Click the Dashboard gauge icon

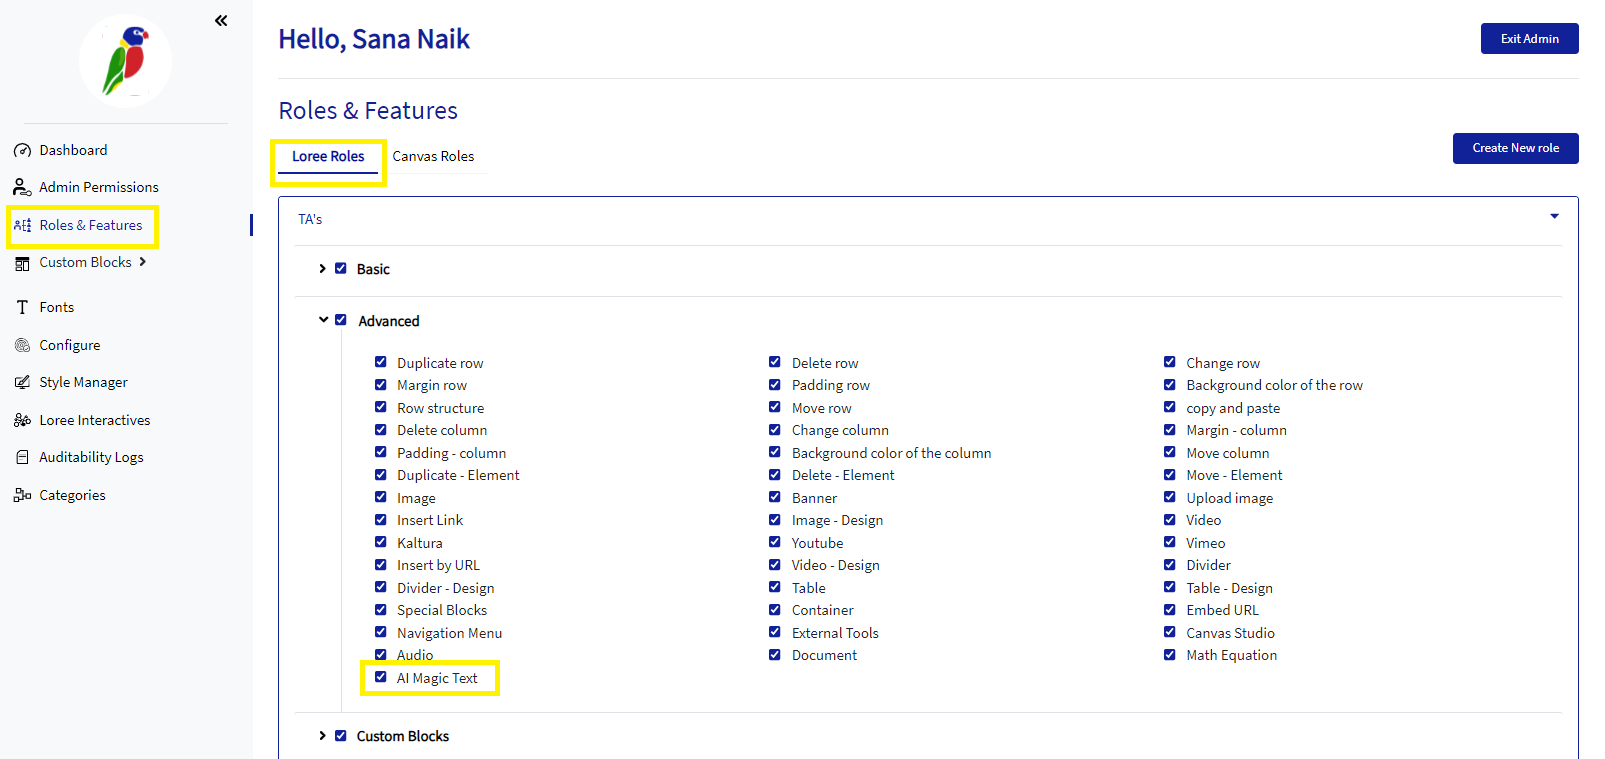click(x=22, y=150)
